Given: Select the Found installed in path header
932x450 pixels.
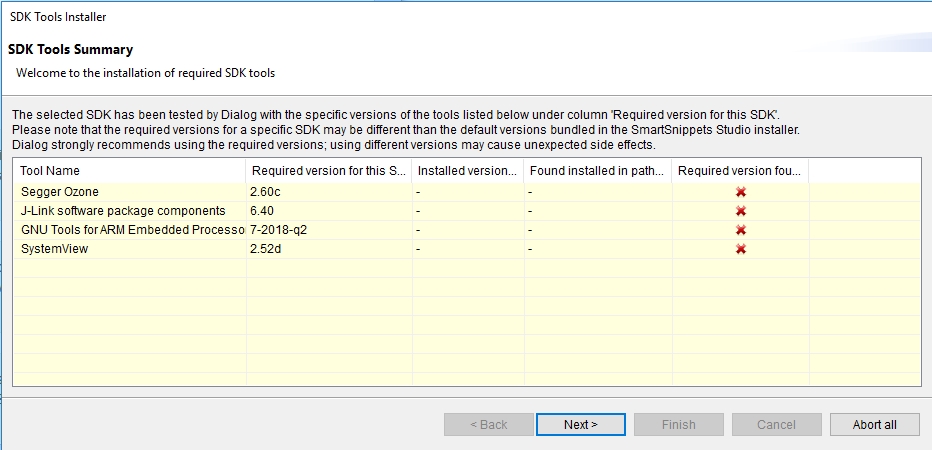Looking at the screenshot, I should click(x=597, y=171).
